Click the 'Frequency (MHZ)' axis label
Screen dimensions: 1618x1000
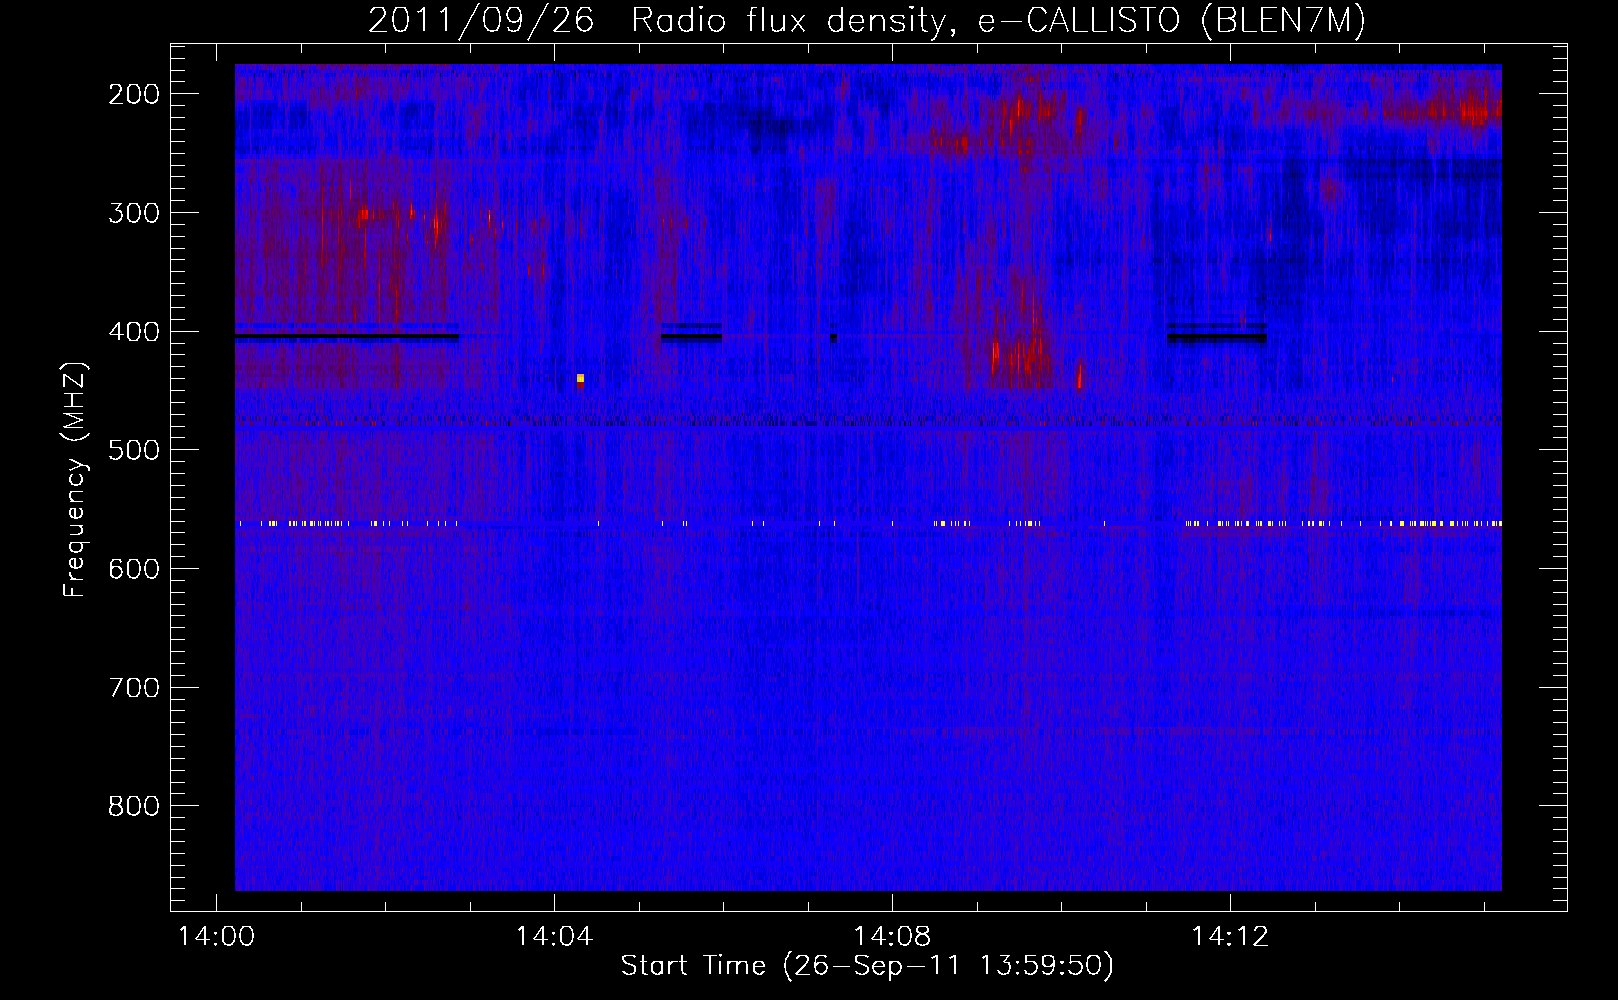pos(75,480)
